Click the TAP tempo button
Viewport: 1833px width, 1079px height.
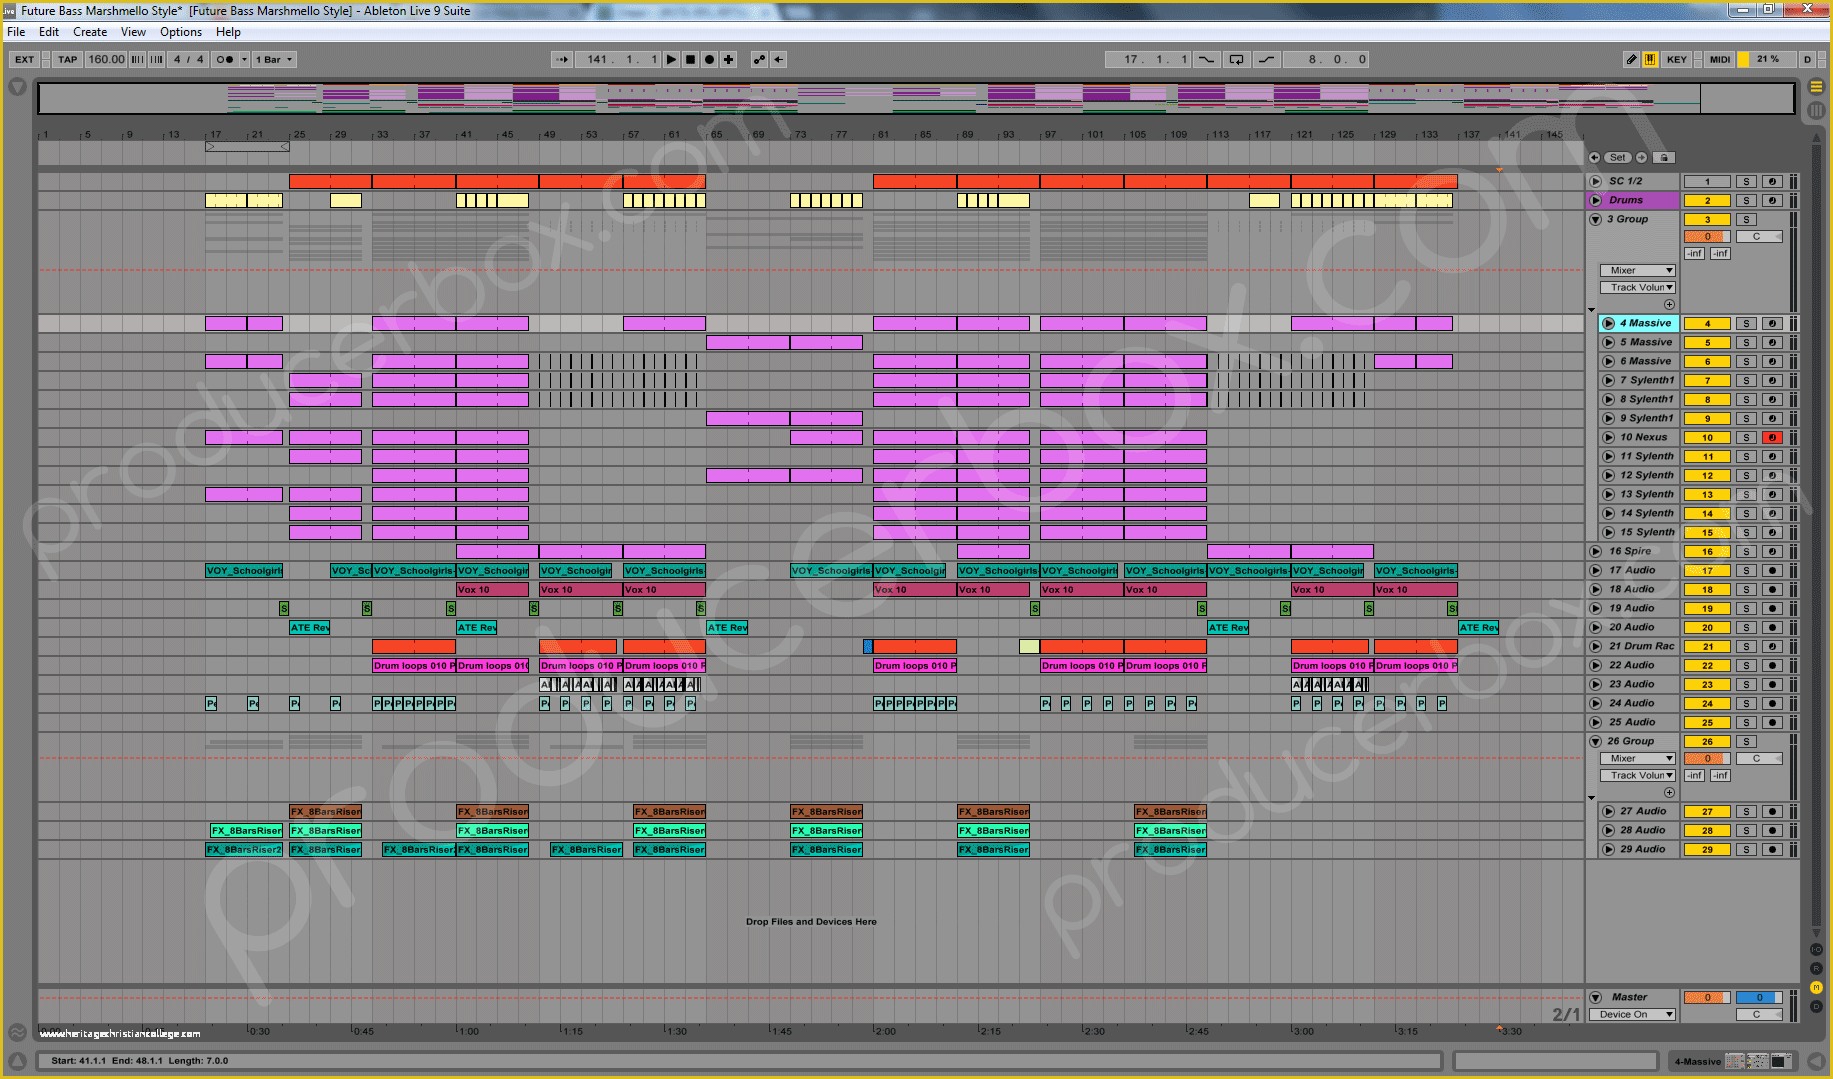(x=67, y=59)
